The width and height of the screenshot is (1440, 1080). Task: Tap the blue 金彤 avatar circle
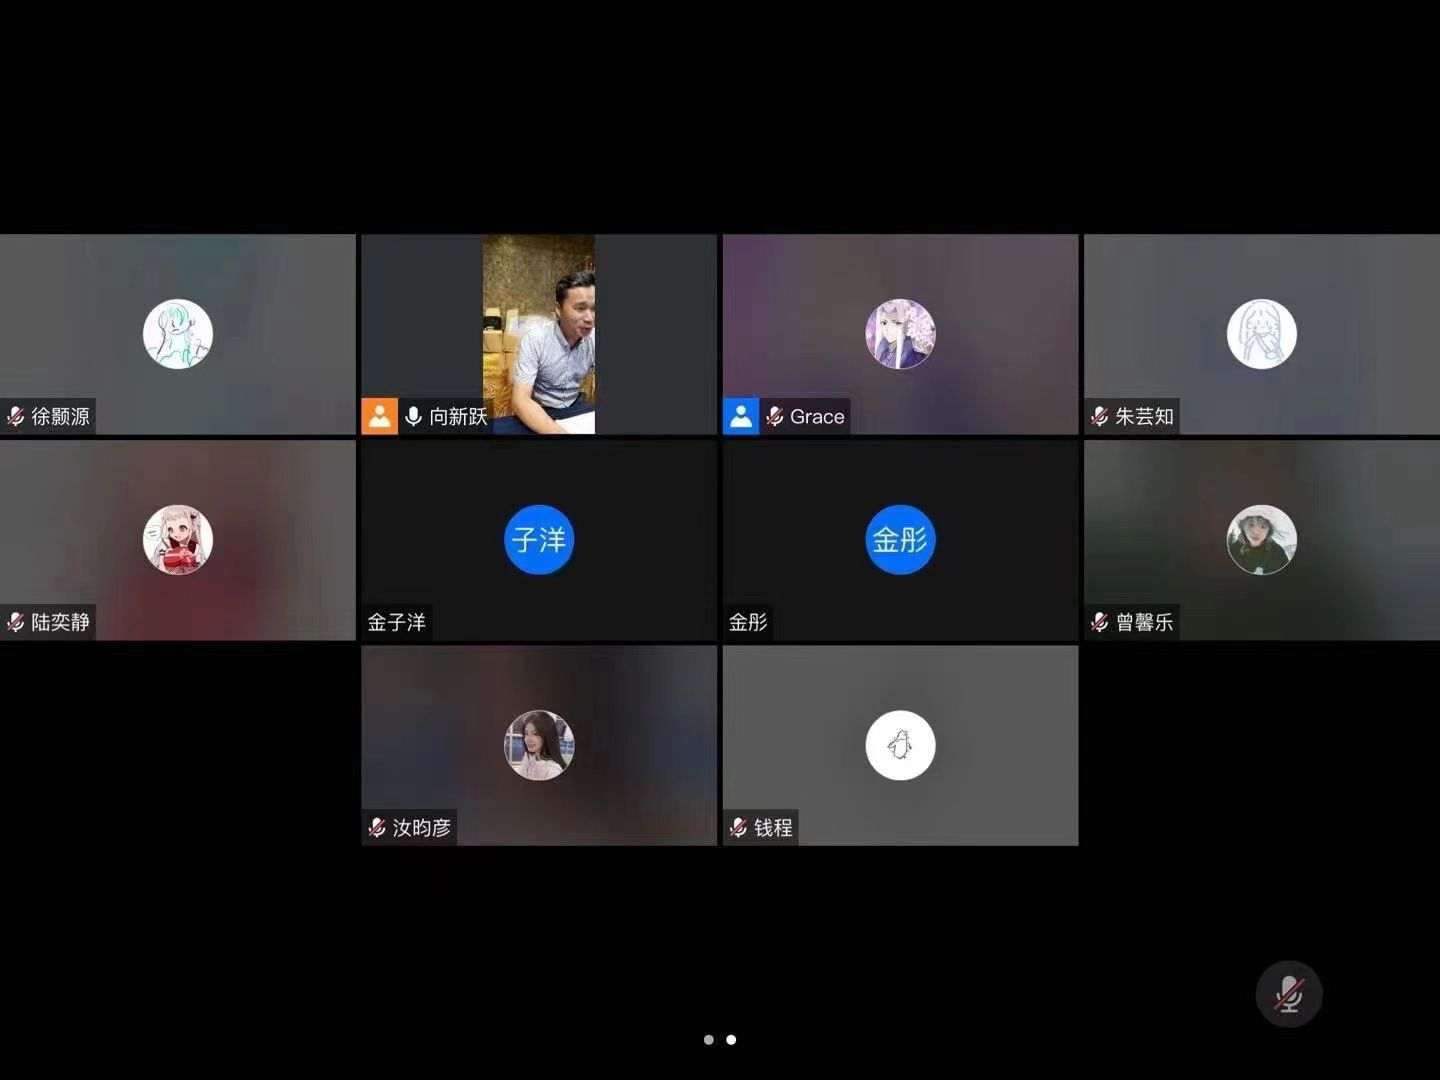pos(900,540)
